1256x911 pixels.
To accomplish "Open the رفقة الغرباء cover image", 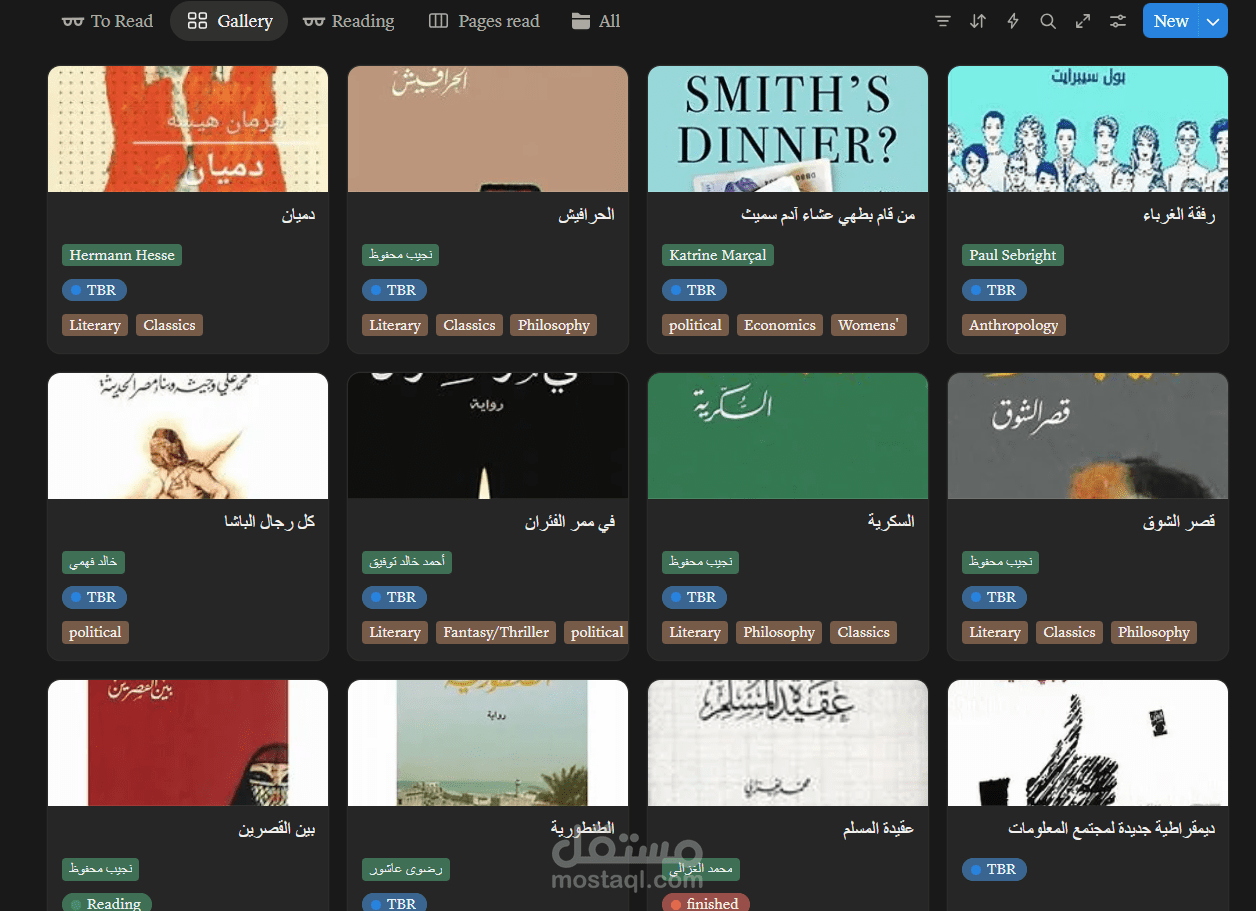I will click(1088, 129).
